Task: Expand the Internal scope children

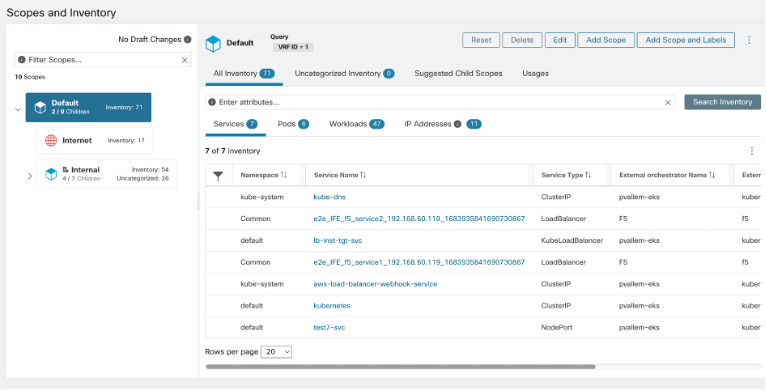Action: click(30, 176)
